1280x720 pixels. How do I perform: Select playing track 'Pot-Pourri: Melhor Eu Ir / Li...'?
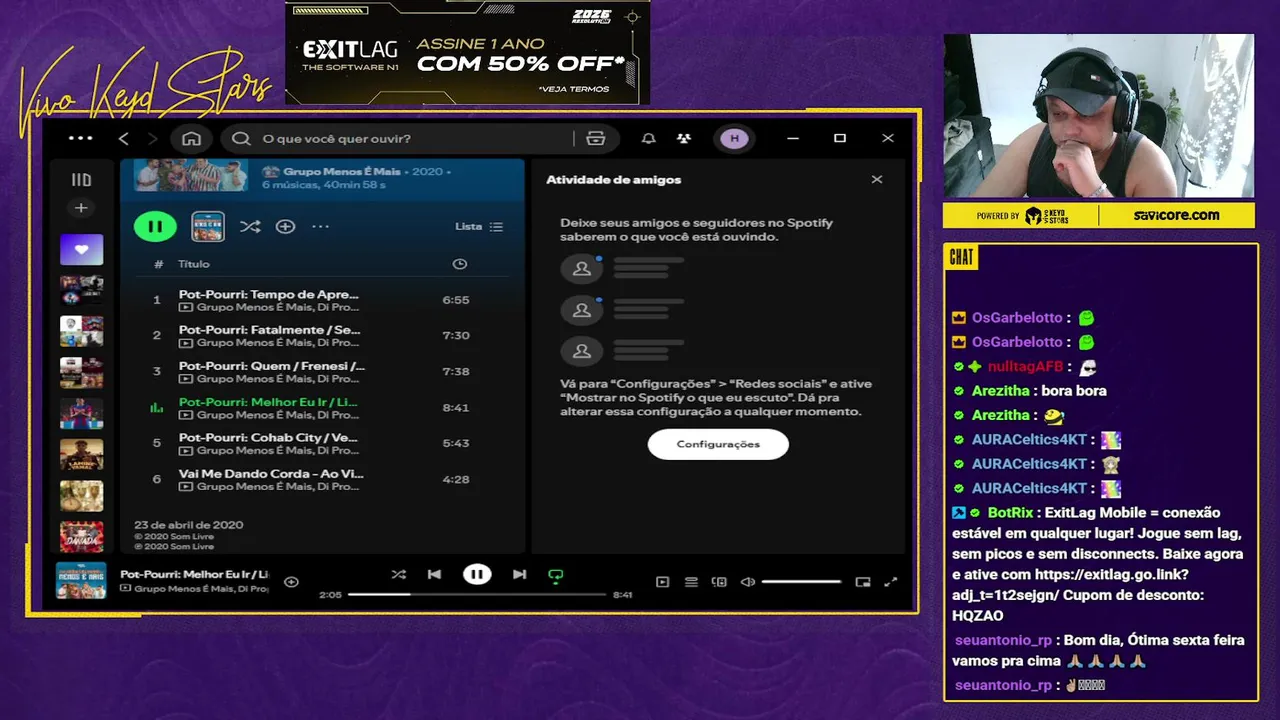pos(268,402)
